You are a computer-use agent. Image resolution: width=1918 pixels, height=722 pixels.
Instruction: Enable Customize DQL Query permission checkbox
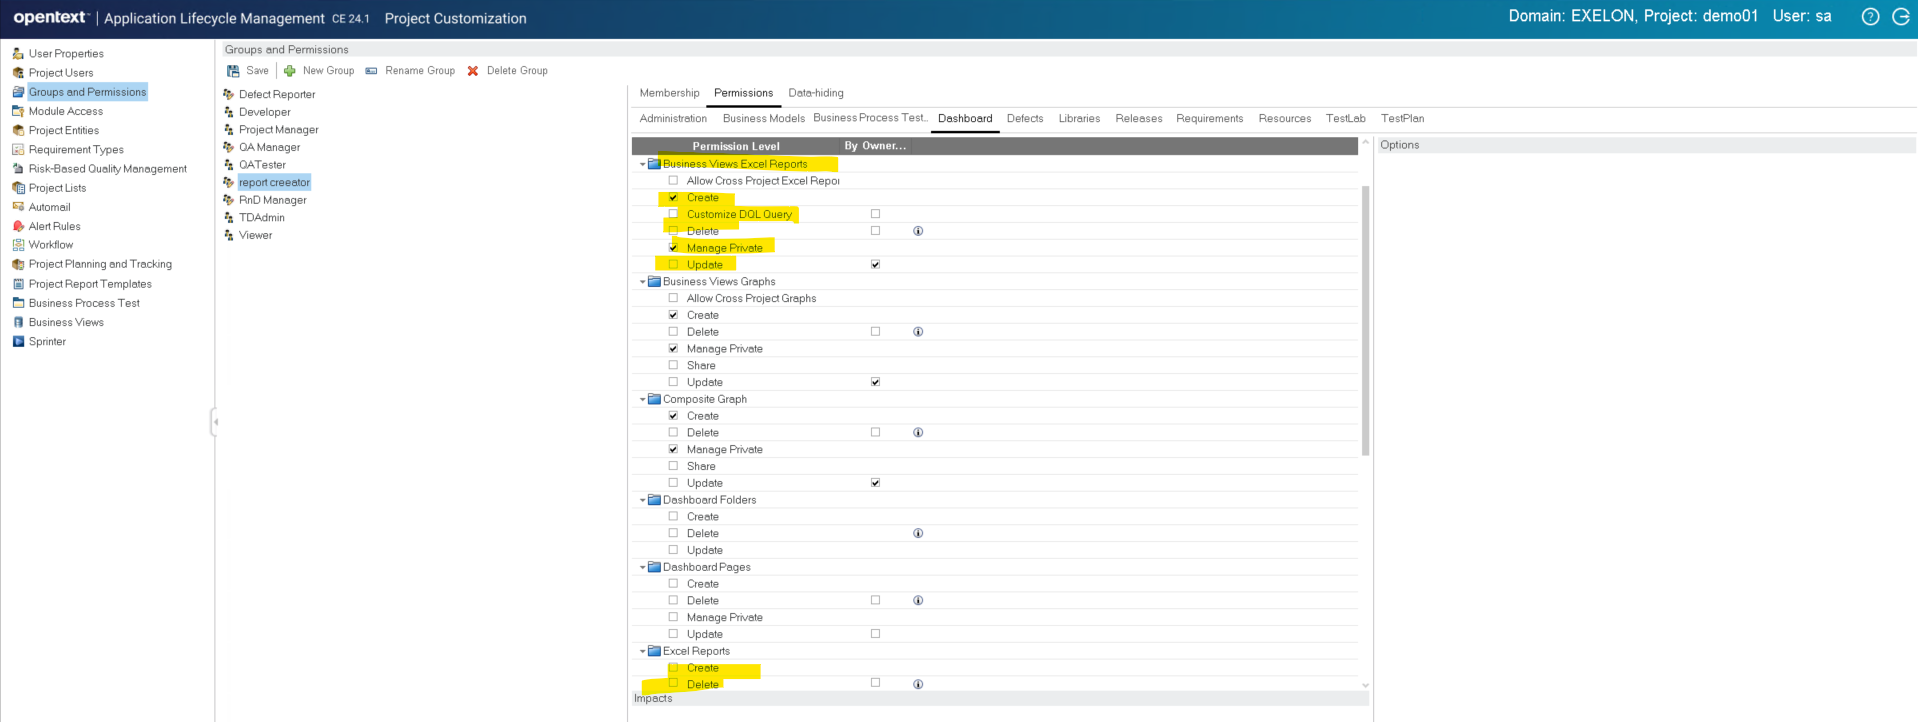point(673,214)
